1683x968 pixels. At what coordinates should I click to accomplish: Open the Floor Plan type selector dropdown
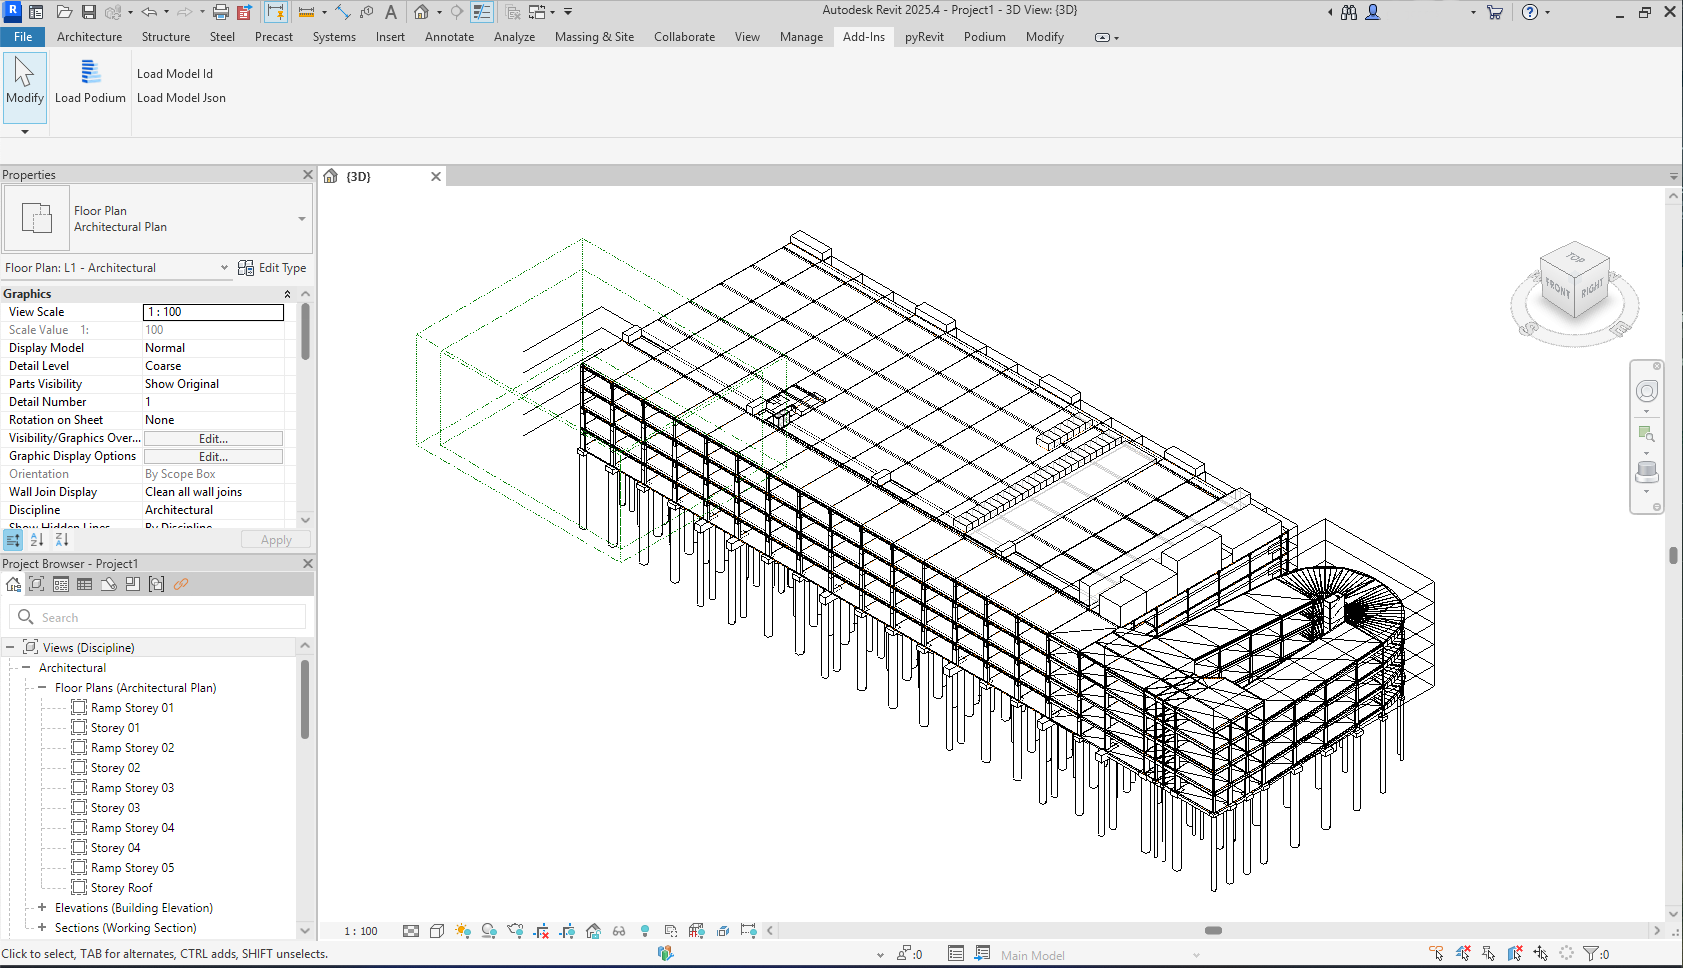tap(301, 219)
